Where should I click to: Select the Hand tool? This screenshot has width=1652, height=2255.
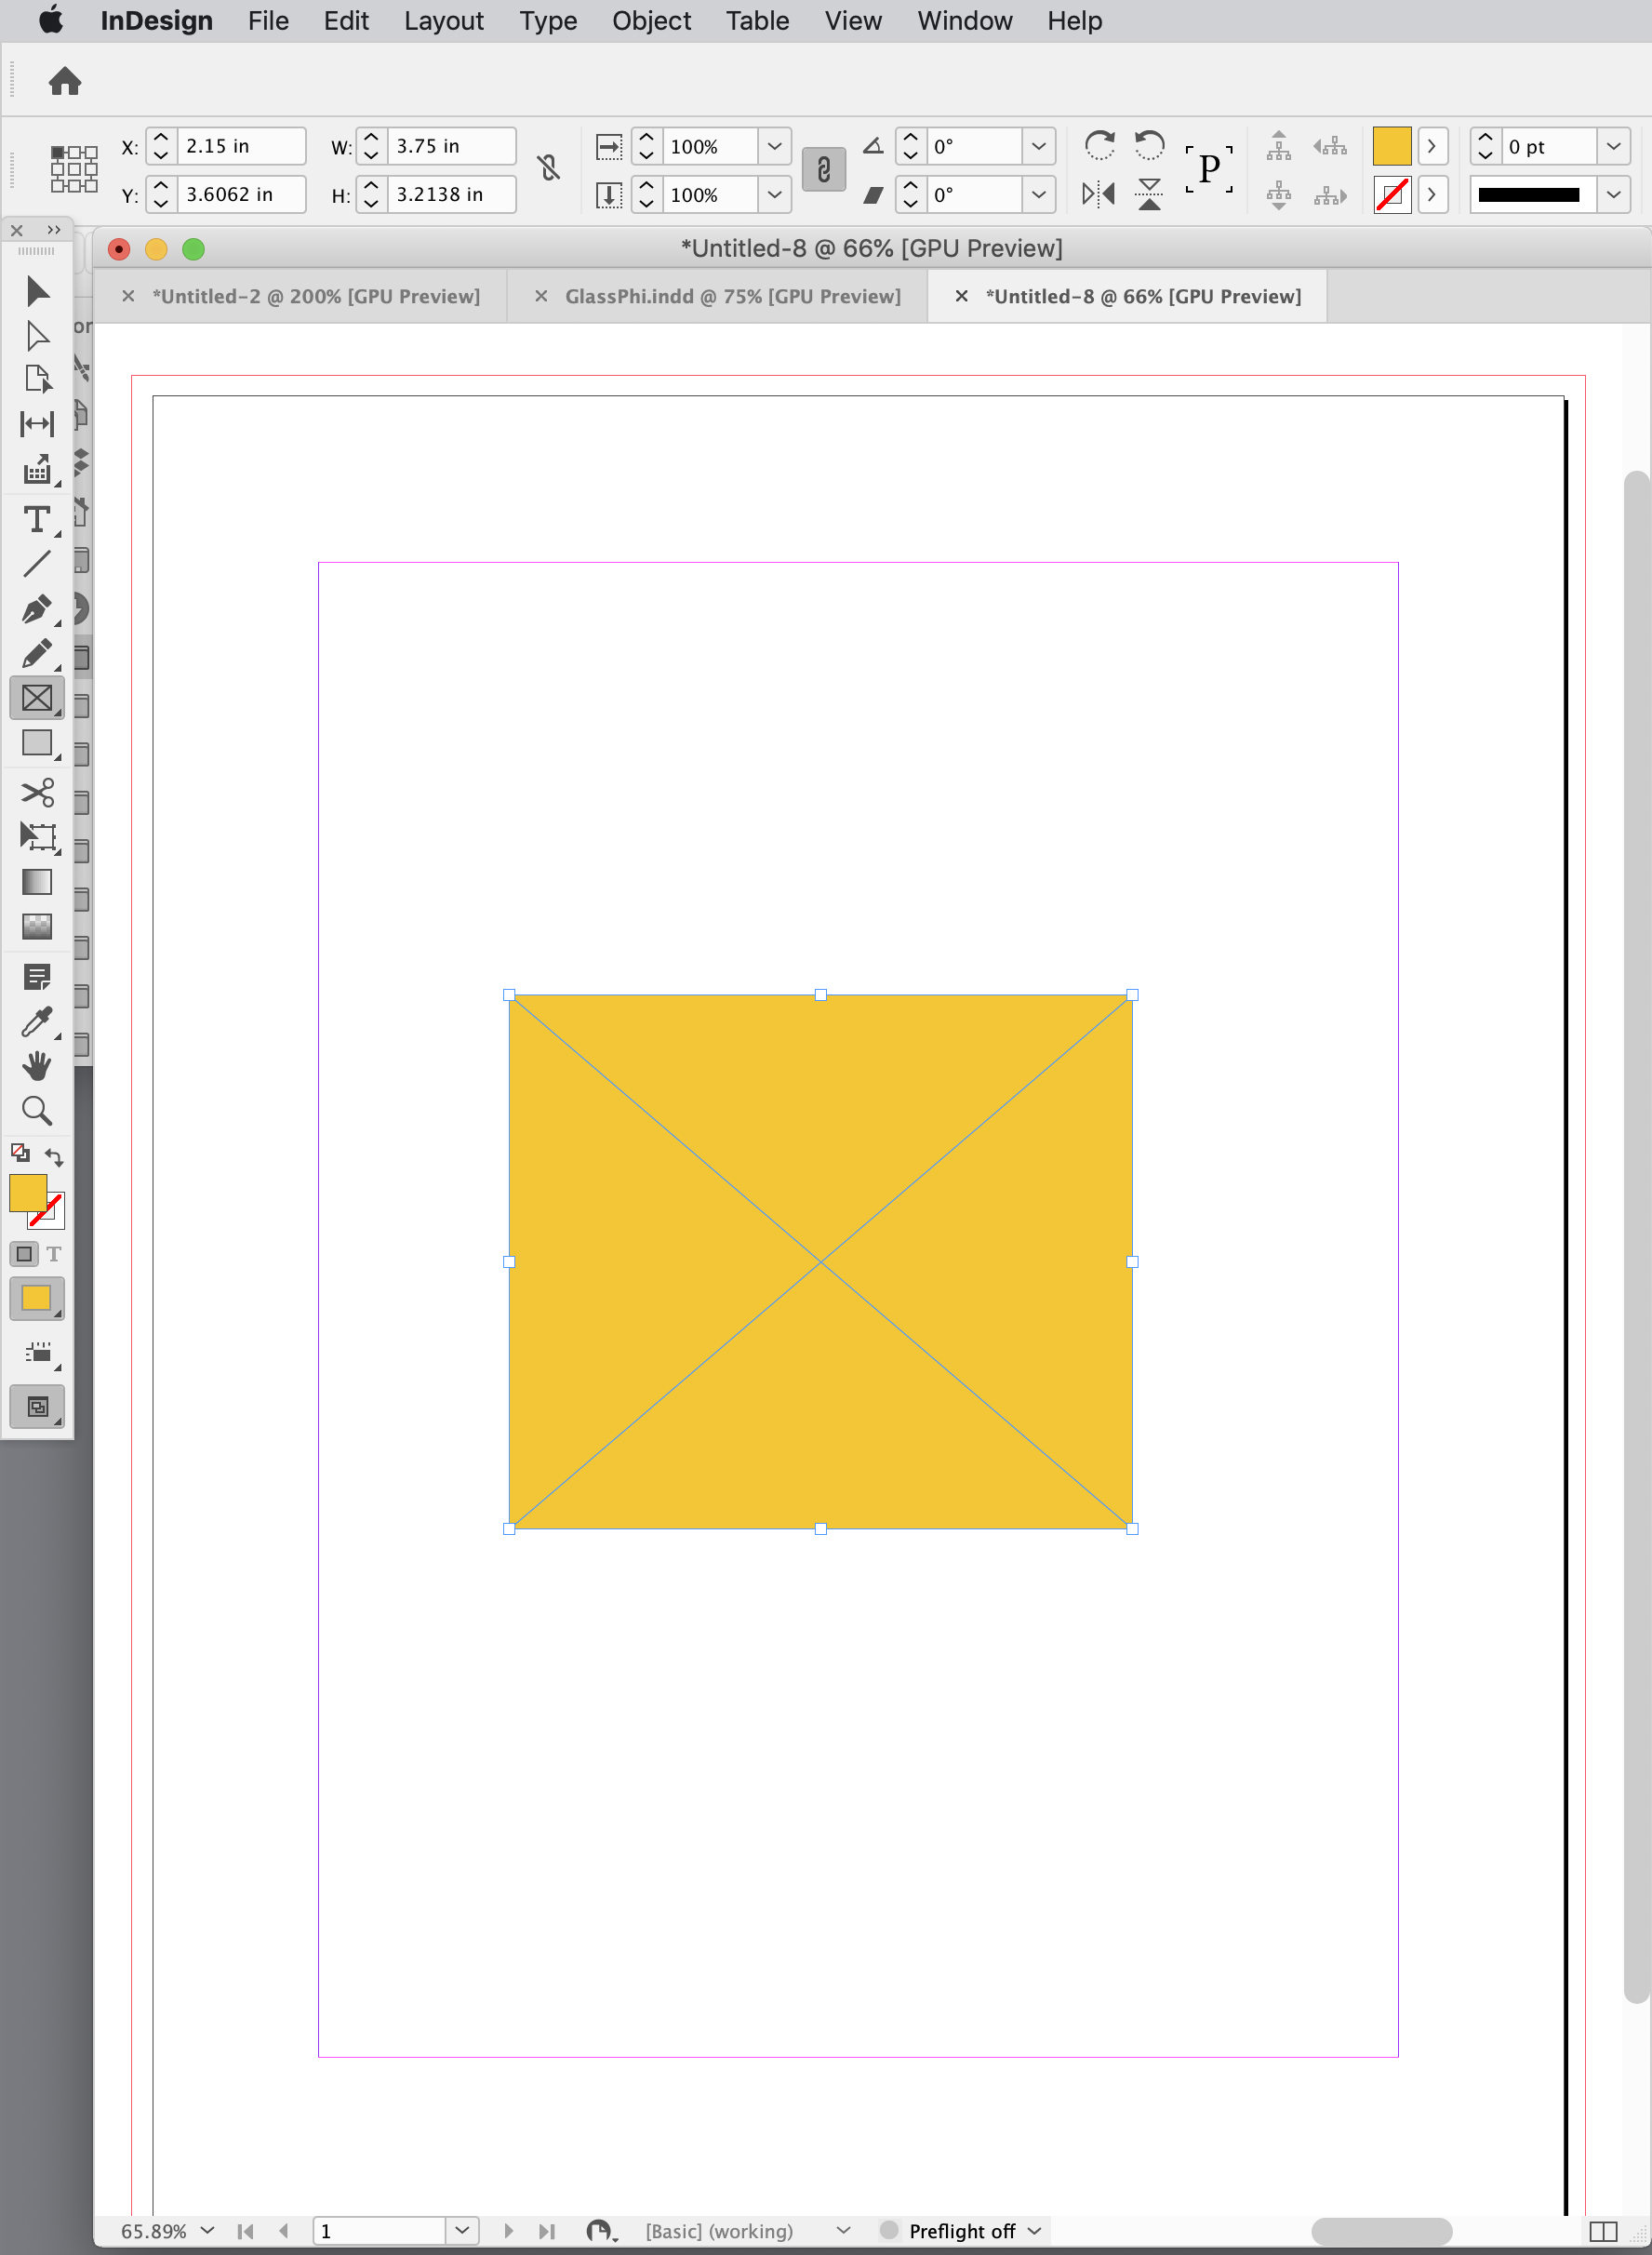pyautogui.click(x=39, y=1067)
